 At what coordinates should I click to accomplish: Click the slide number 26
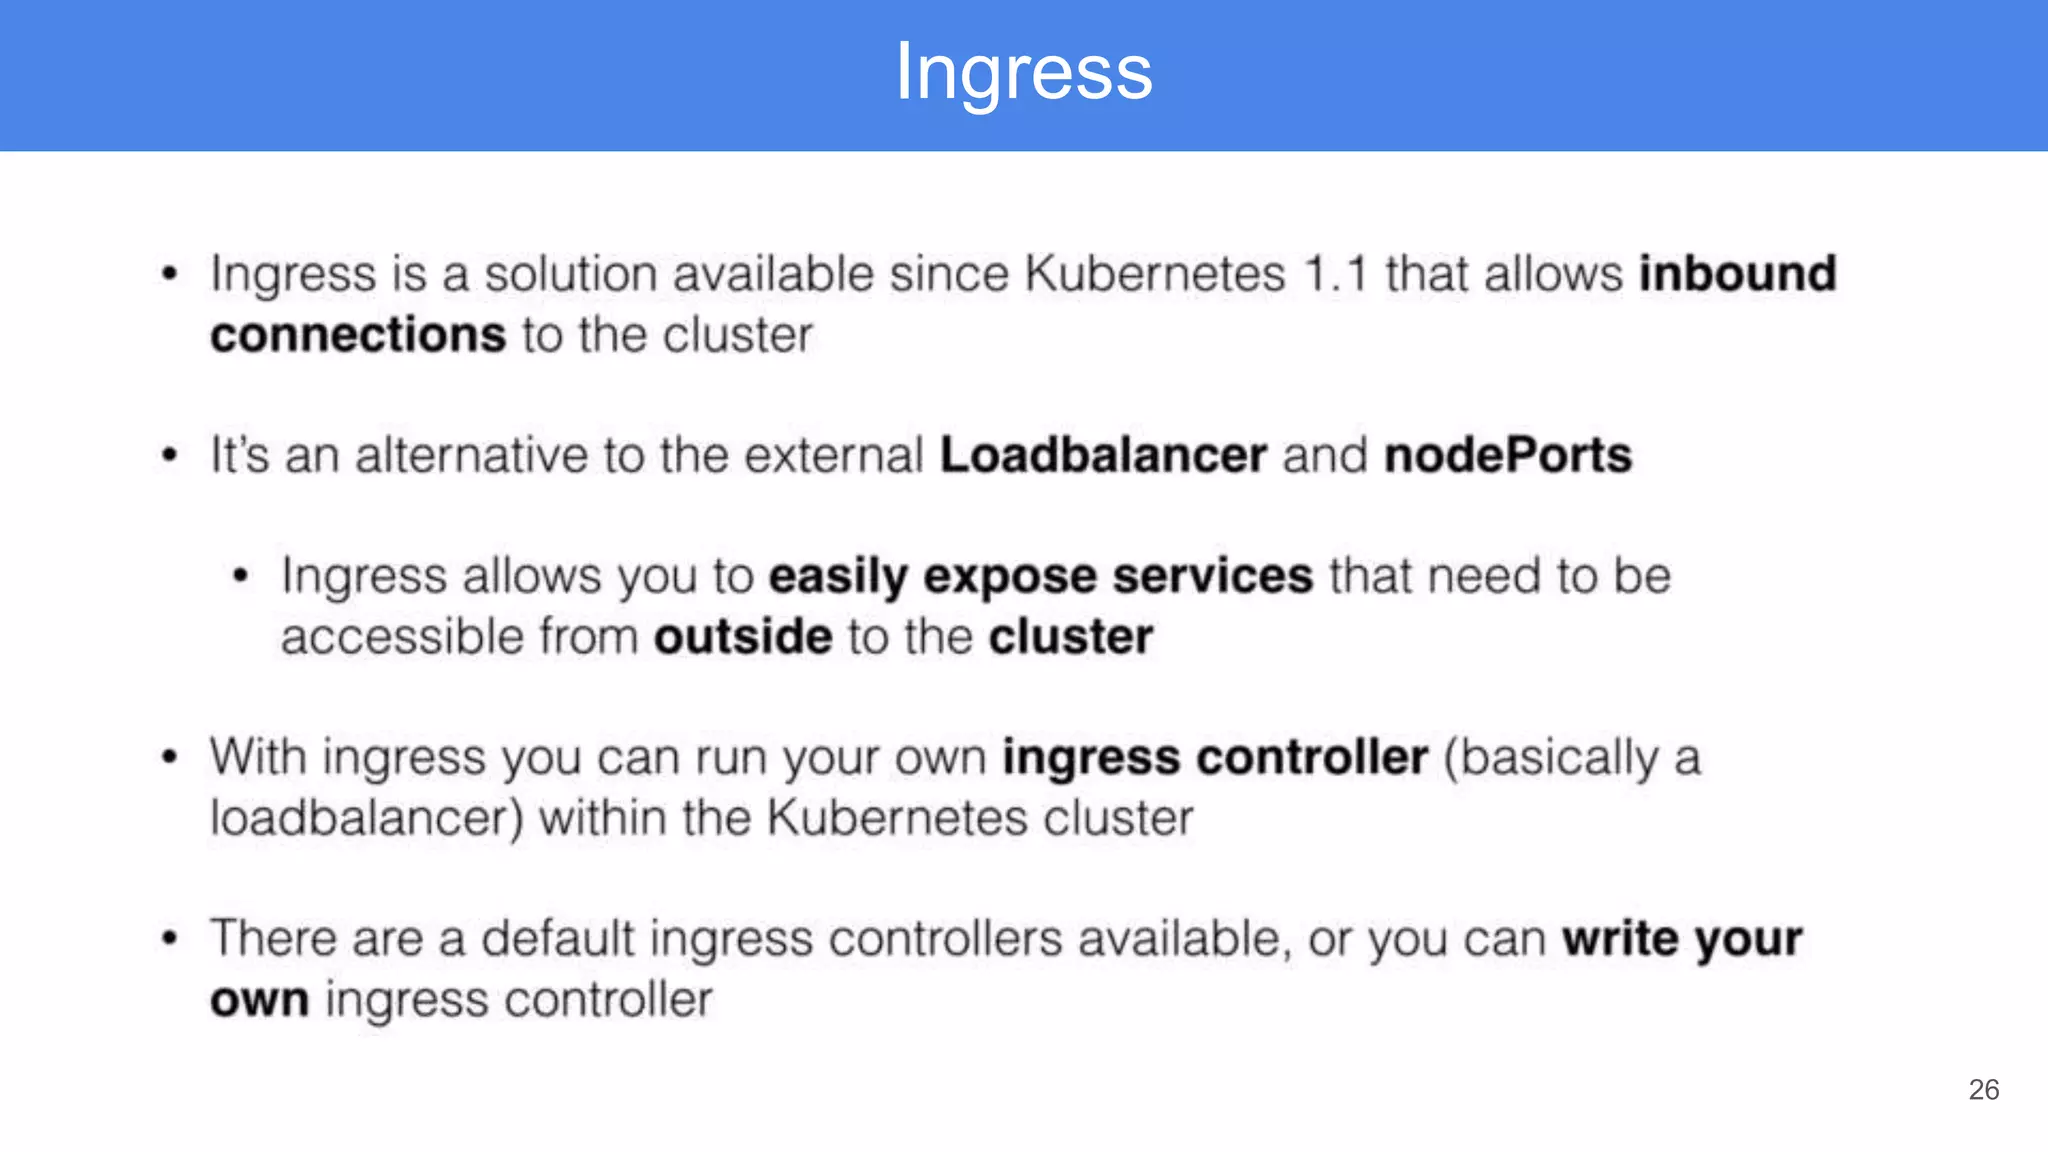point(1983,1089)
